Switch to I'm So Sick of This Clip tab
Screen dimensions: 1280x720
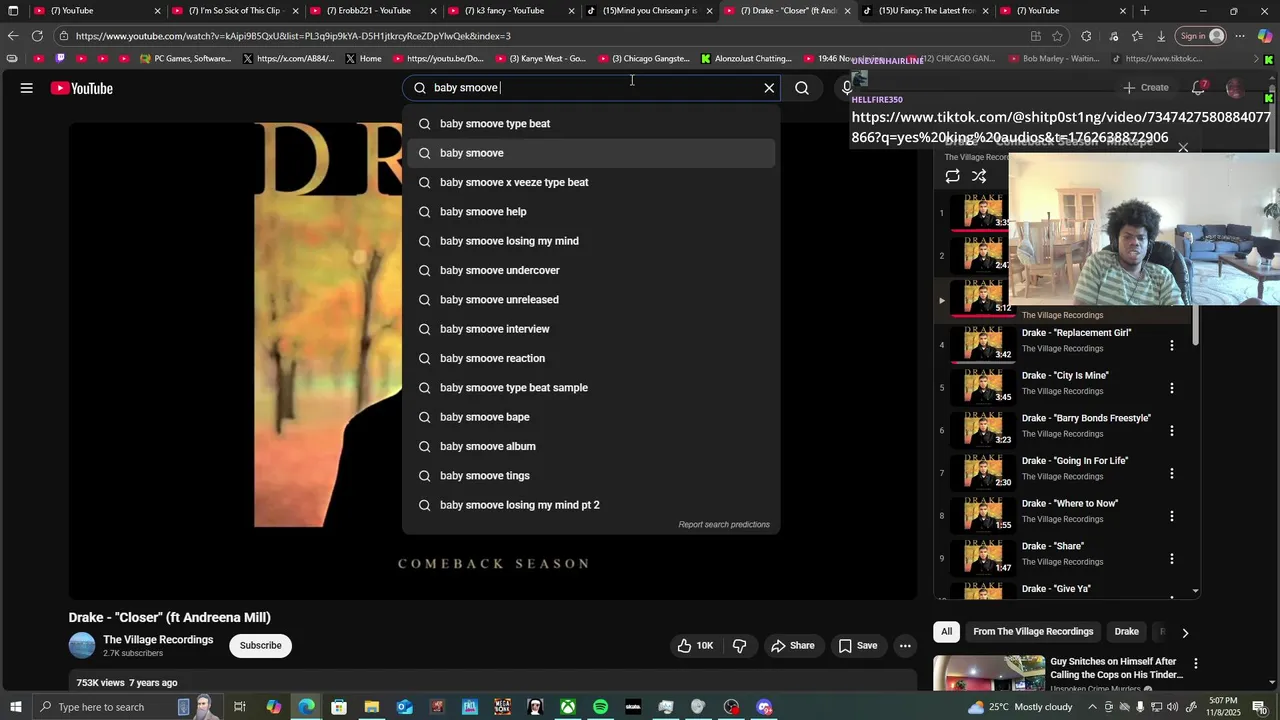click(235, 11)
